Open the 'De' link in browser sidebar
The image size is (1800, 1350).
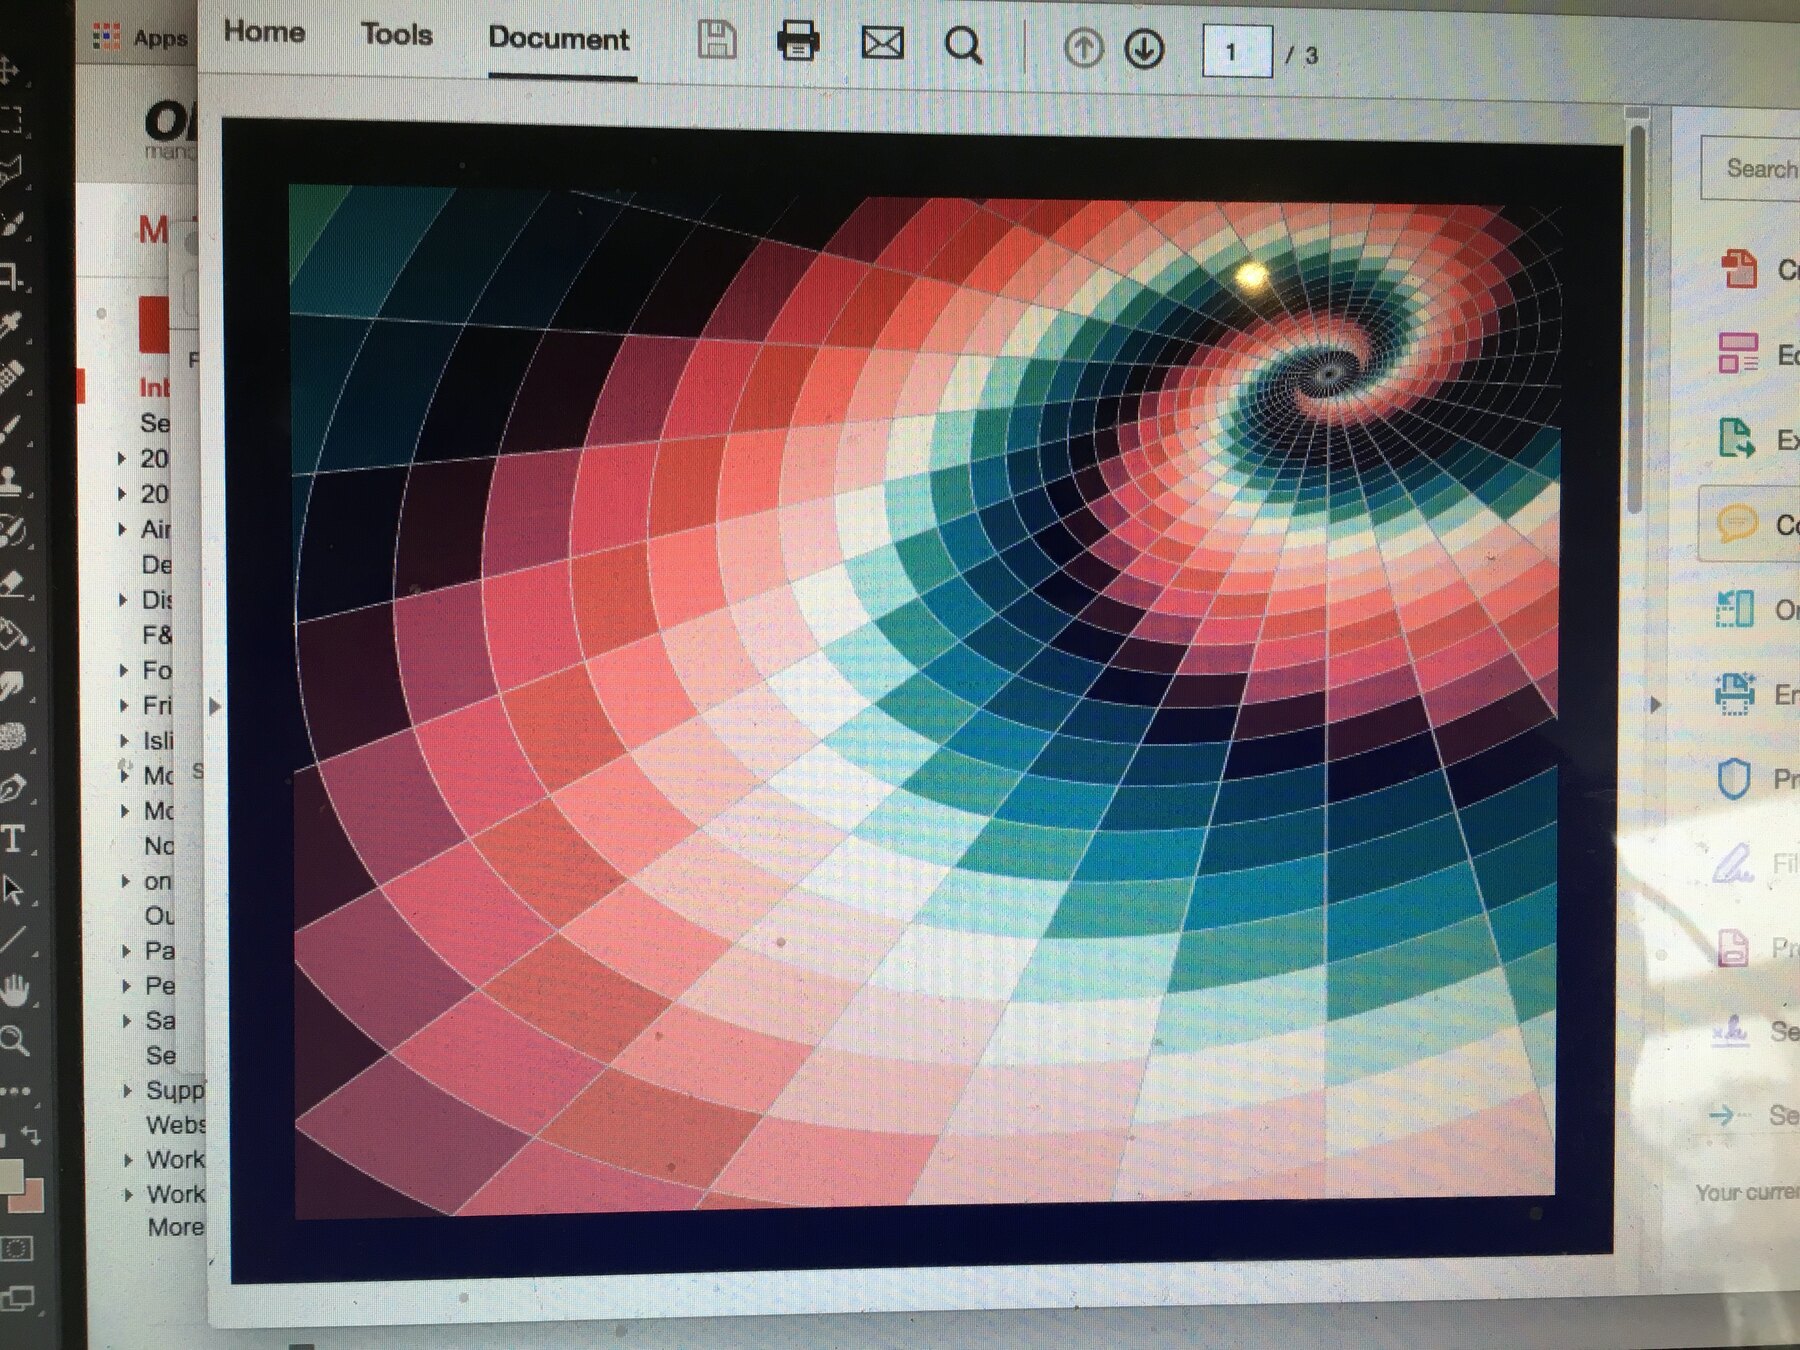pyautogui.click(x=156, y=565)
